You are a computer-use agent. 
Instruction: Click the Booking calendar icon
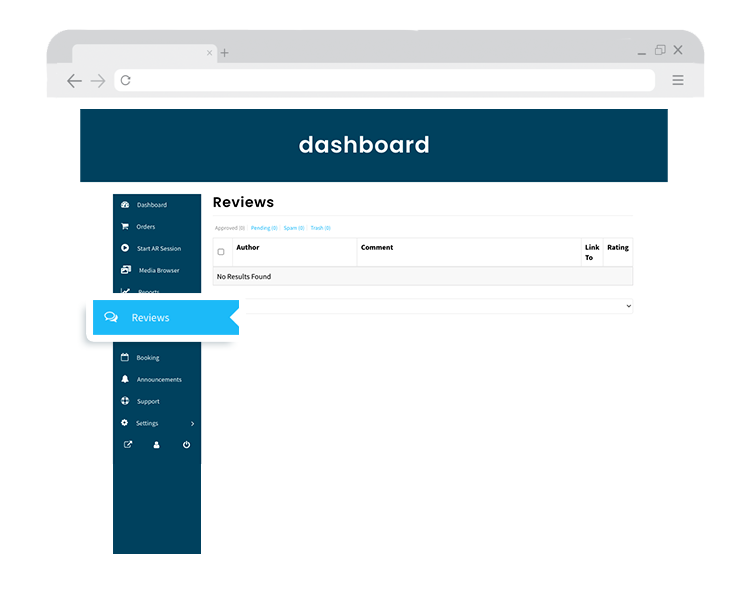(x=125, y=357)
